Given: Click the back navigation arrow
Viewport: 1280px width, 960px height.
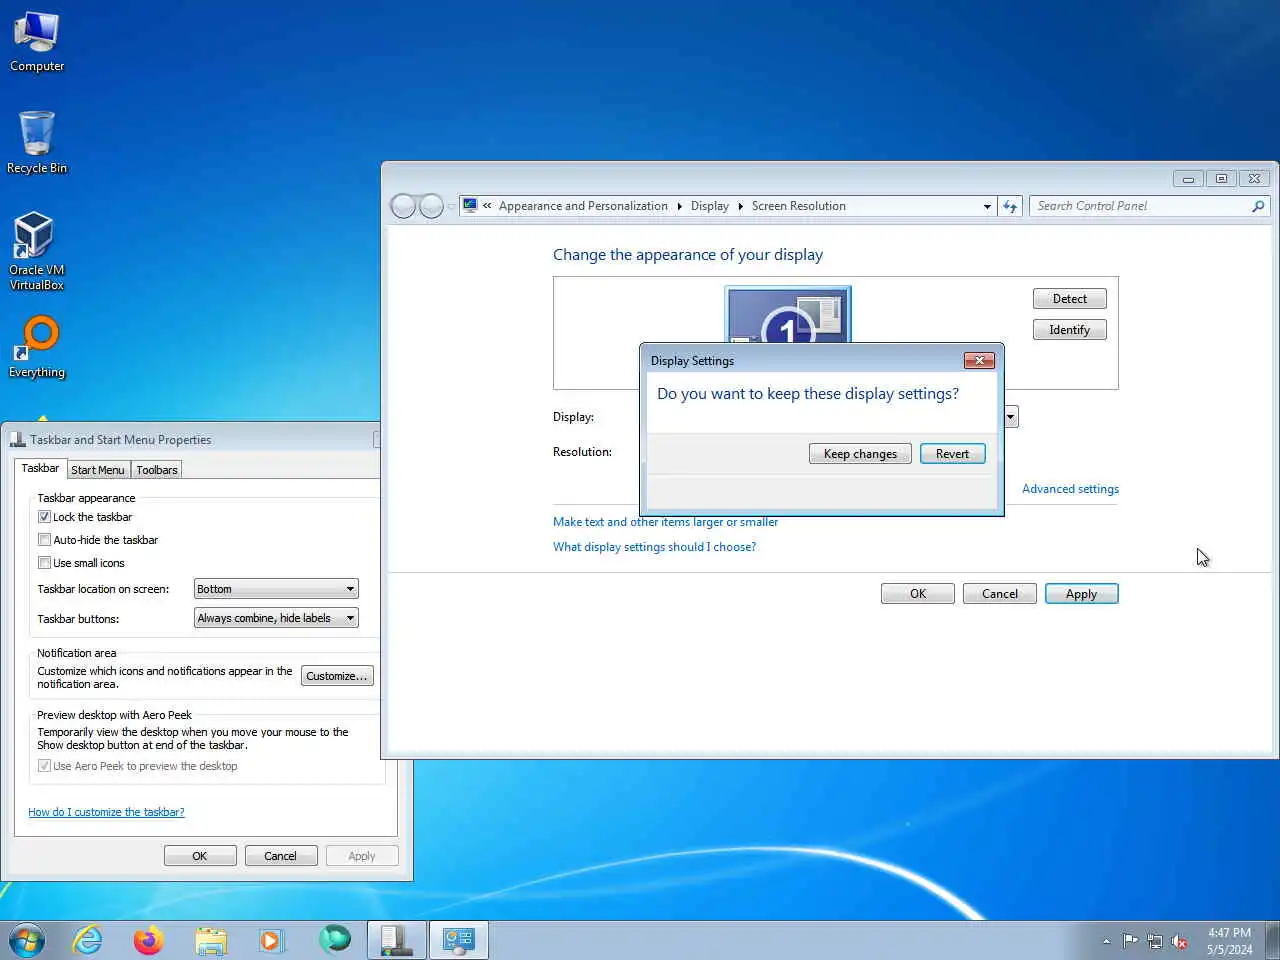Looking at the screenshot, I should (403, 206).
